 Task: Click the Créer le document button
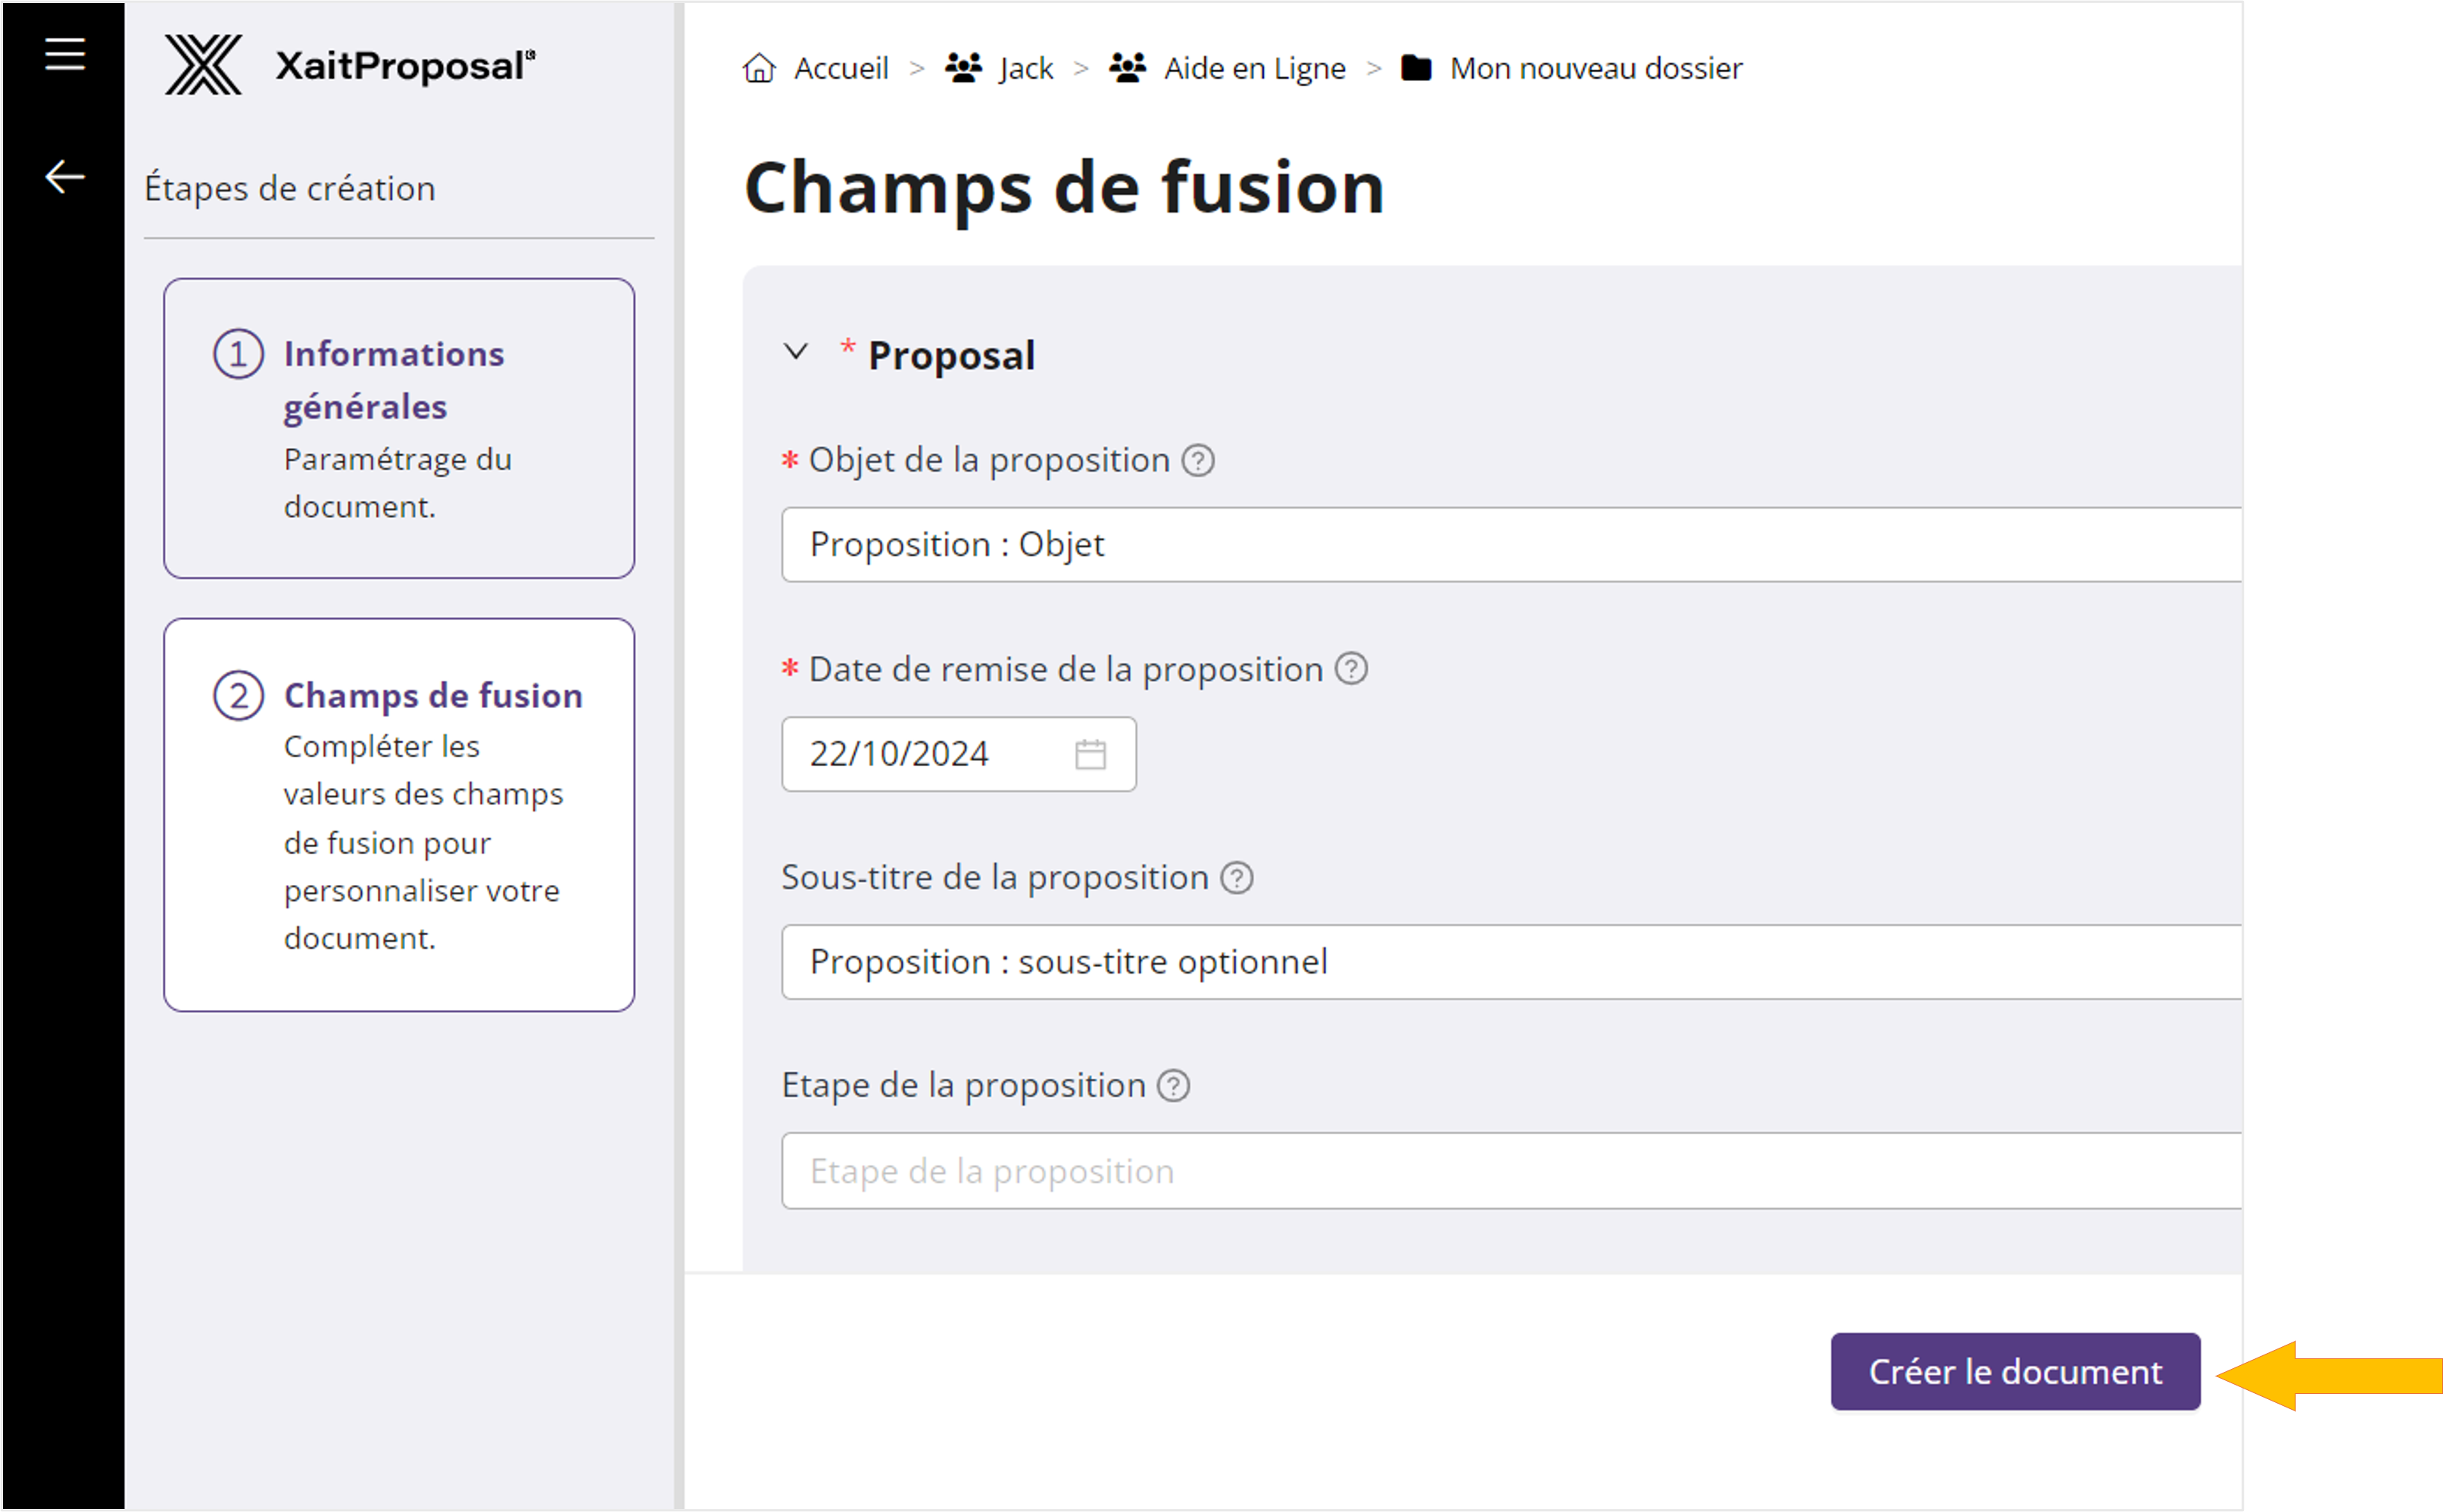(2015, 1371)
